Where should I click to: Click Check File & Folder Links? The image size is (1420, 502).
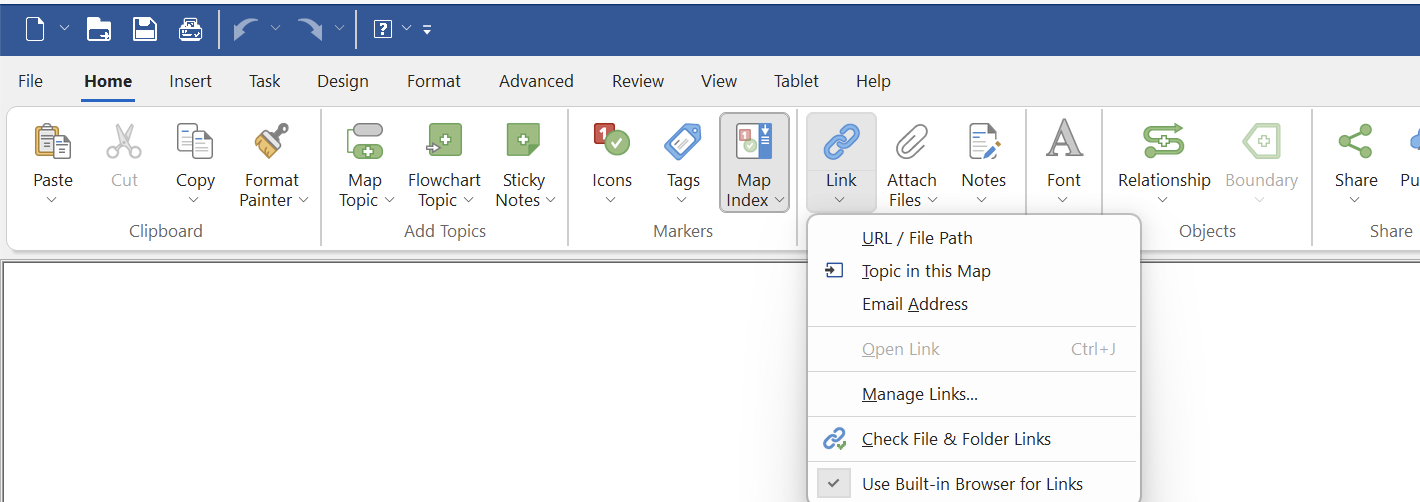tap(955, 439)
